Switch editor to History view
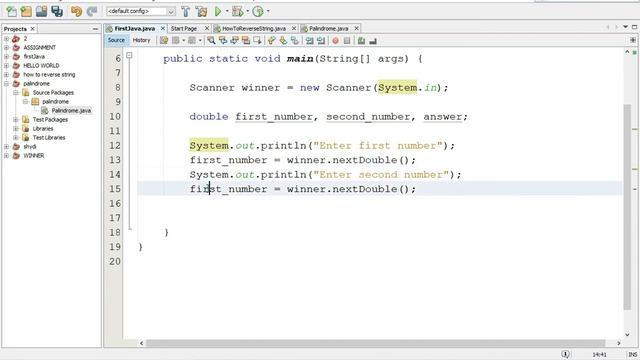Image resolution: width=640 pixels, height=360 pixels. (142, 40)
